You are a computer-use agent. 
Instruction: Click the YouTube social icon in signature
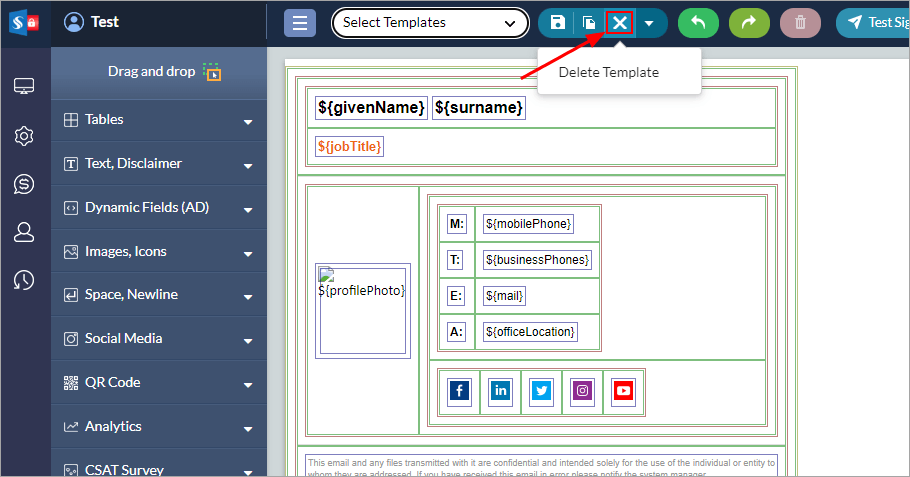(624, 391)
